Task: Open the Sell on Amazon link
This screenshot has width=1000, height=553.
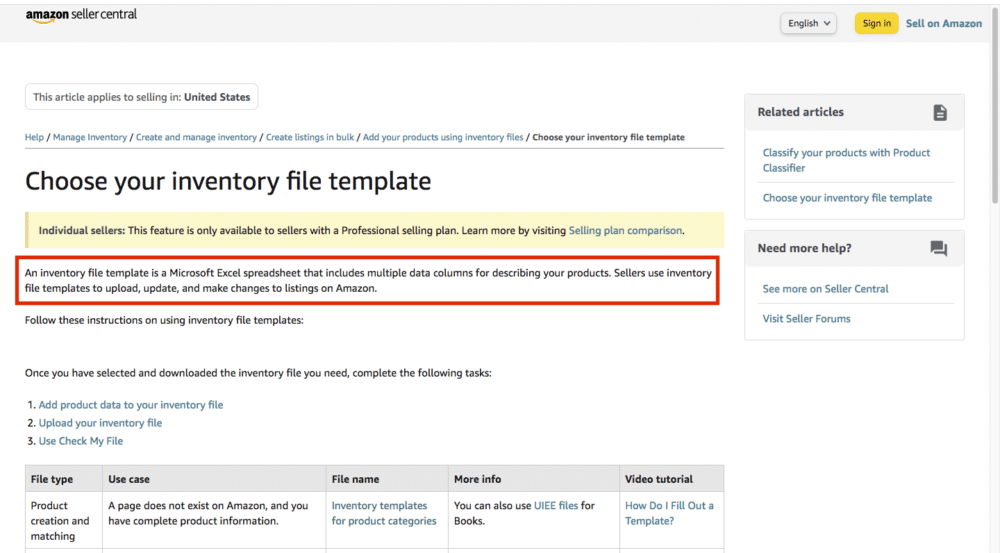Action: pos(943,24)
